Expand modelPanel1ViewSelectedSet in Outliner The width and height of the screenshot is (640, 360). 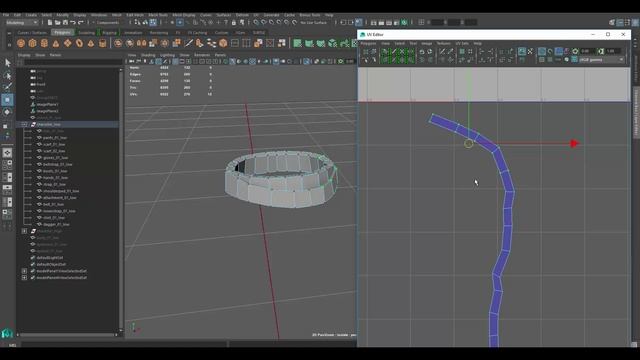point(24,271)
